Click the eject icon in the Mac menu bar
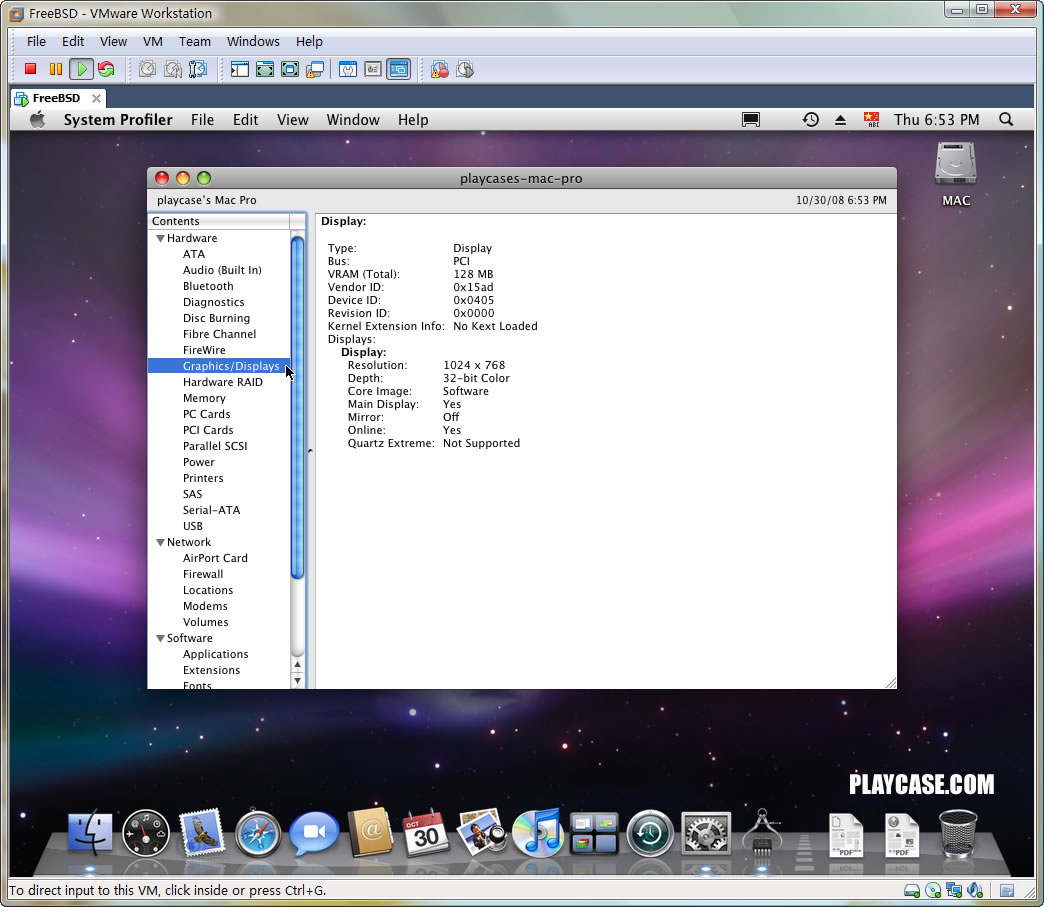 [x=840, y=120]
